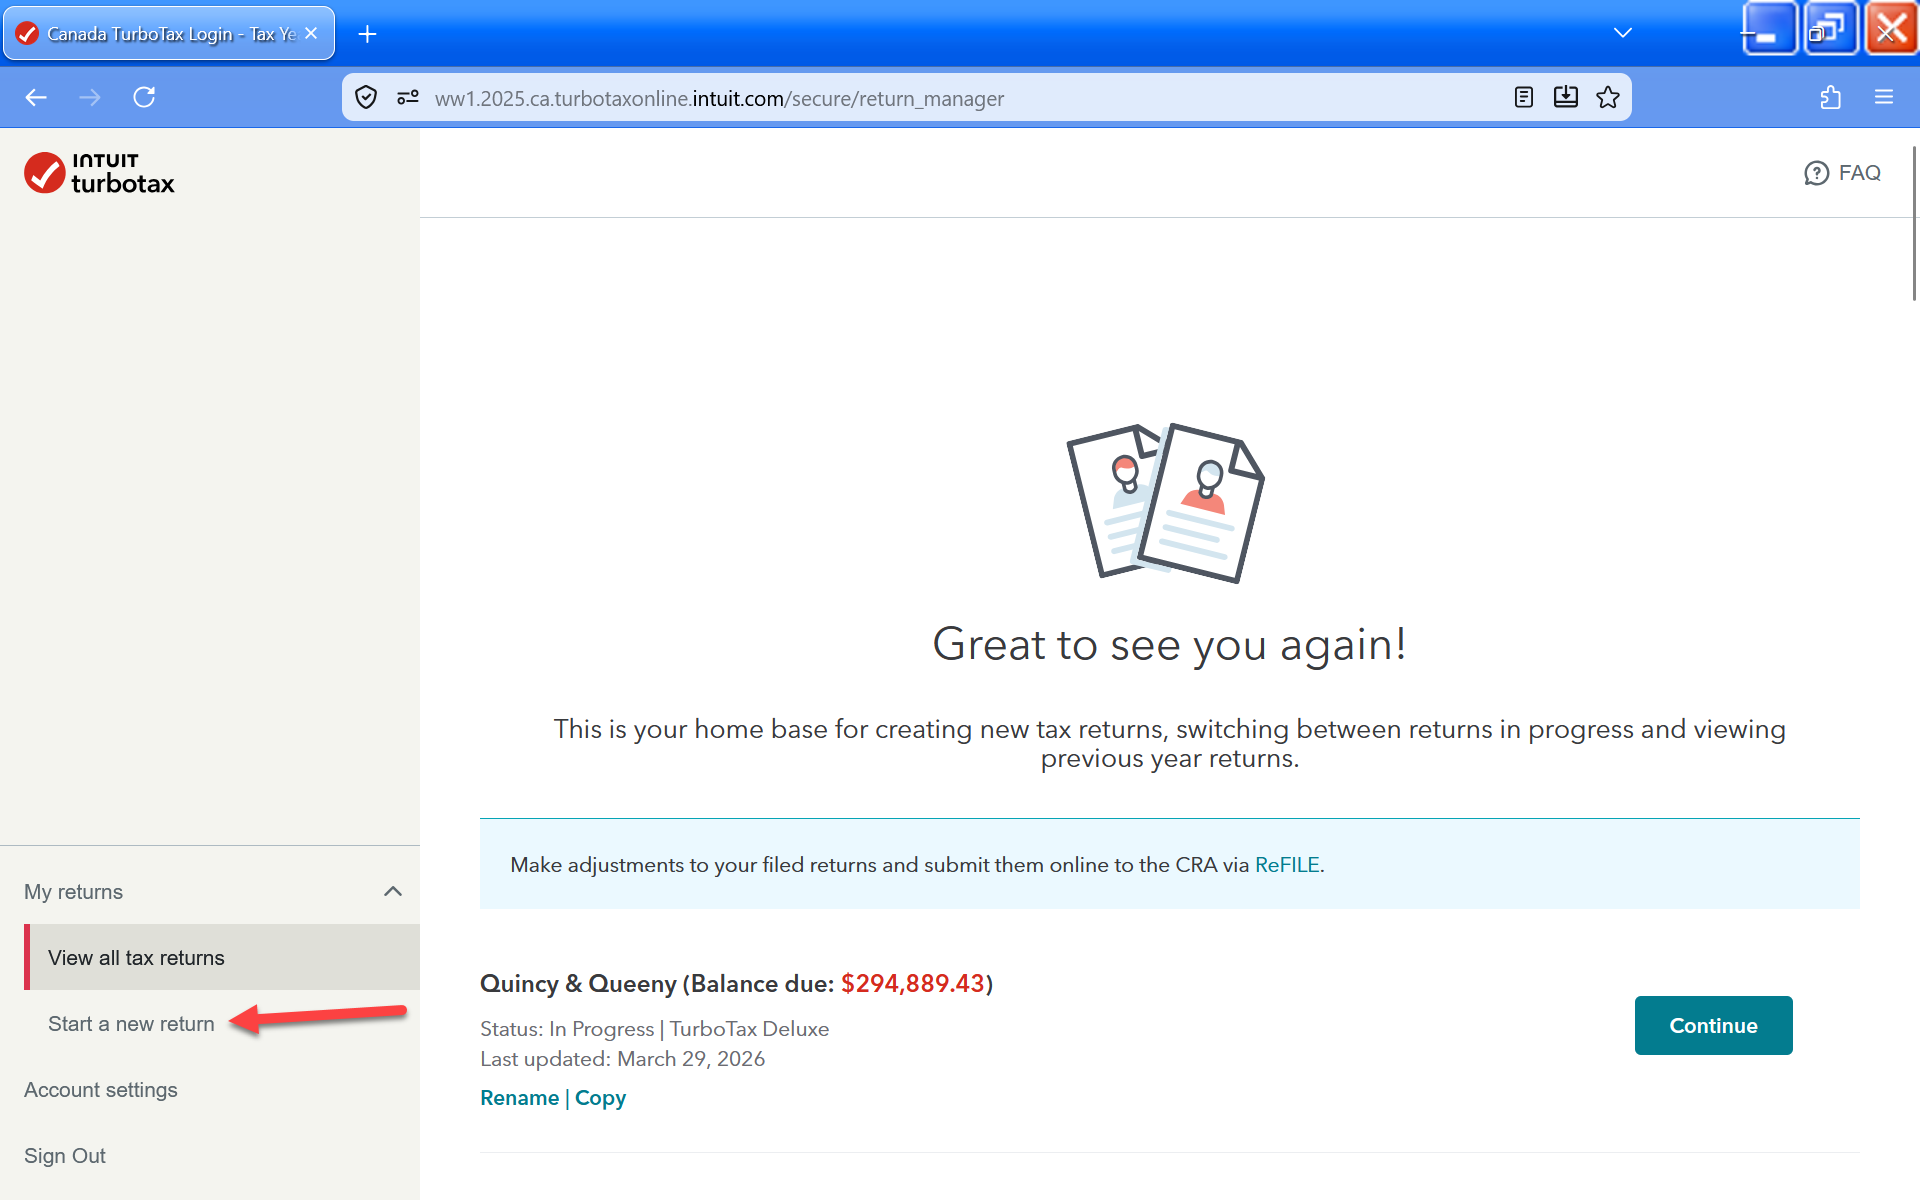Open the site permissions icon in address bar
Screen dimensions: 1920x1200
tap(408, 97)
